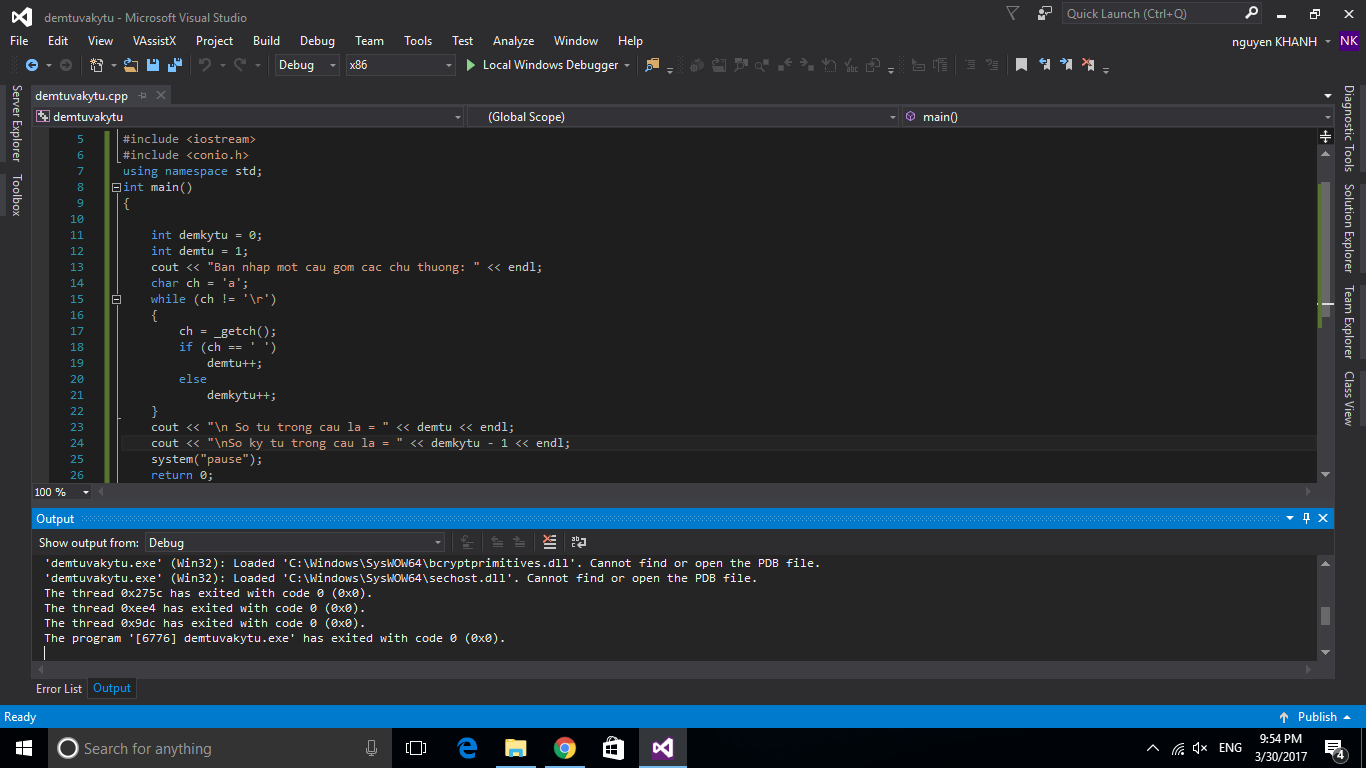Click the Find in Files toolbar icon

(653, 65)
